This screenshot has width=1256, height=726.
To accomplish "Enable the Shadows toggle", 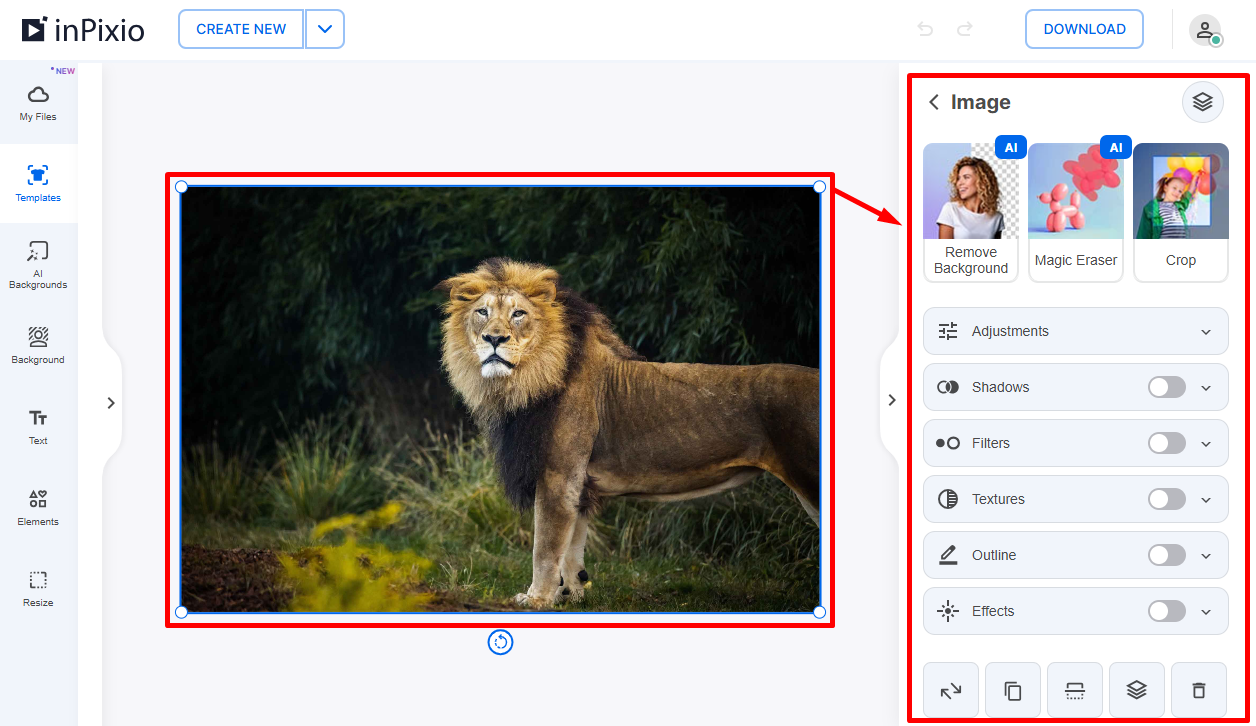I will point(1167,387).
